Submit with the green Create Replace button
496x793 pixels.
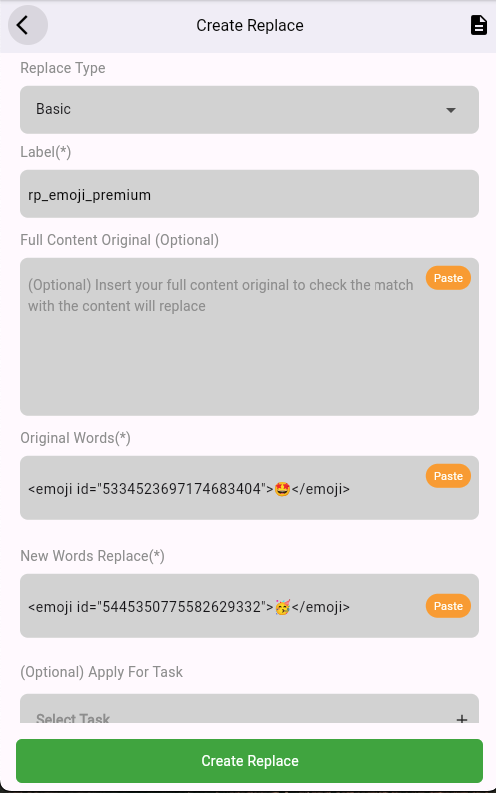[x=249, y=761]
